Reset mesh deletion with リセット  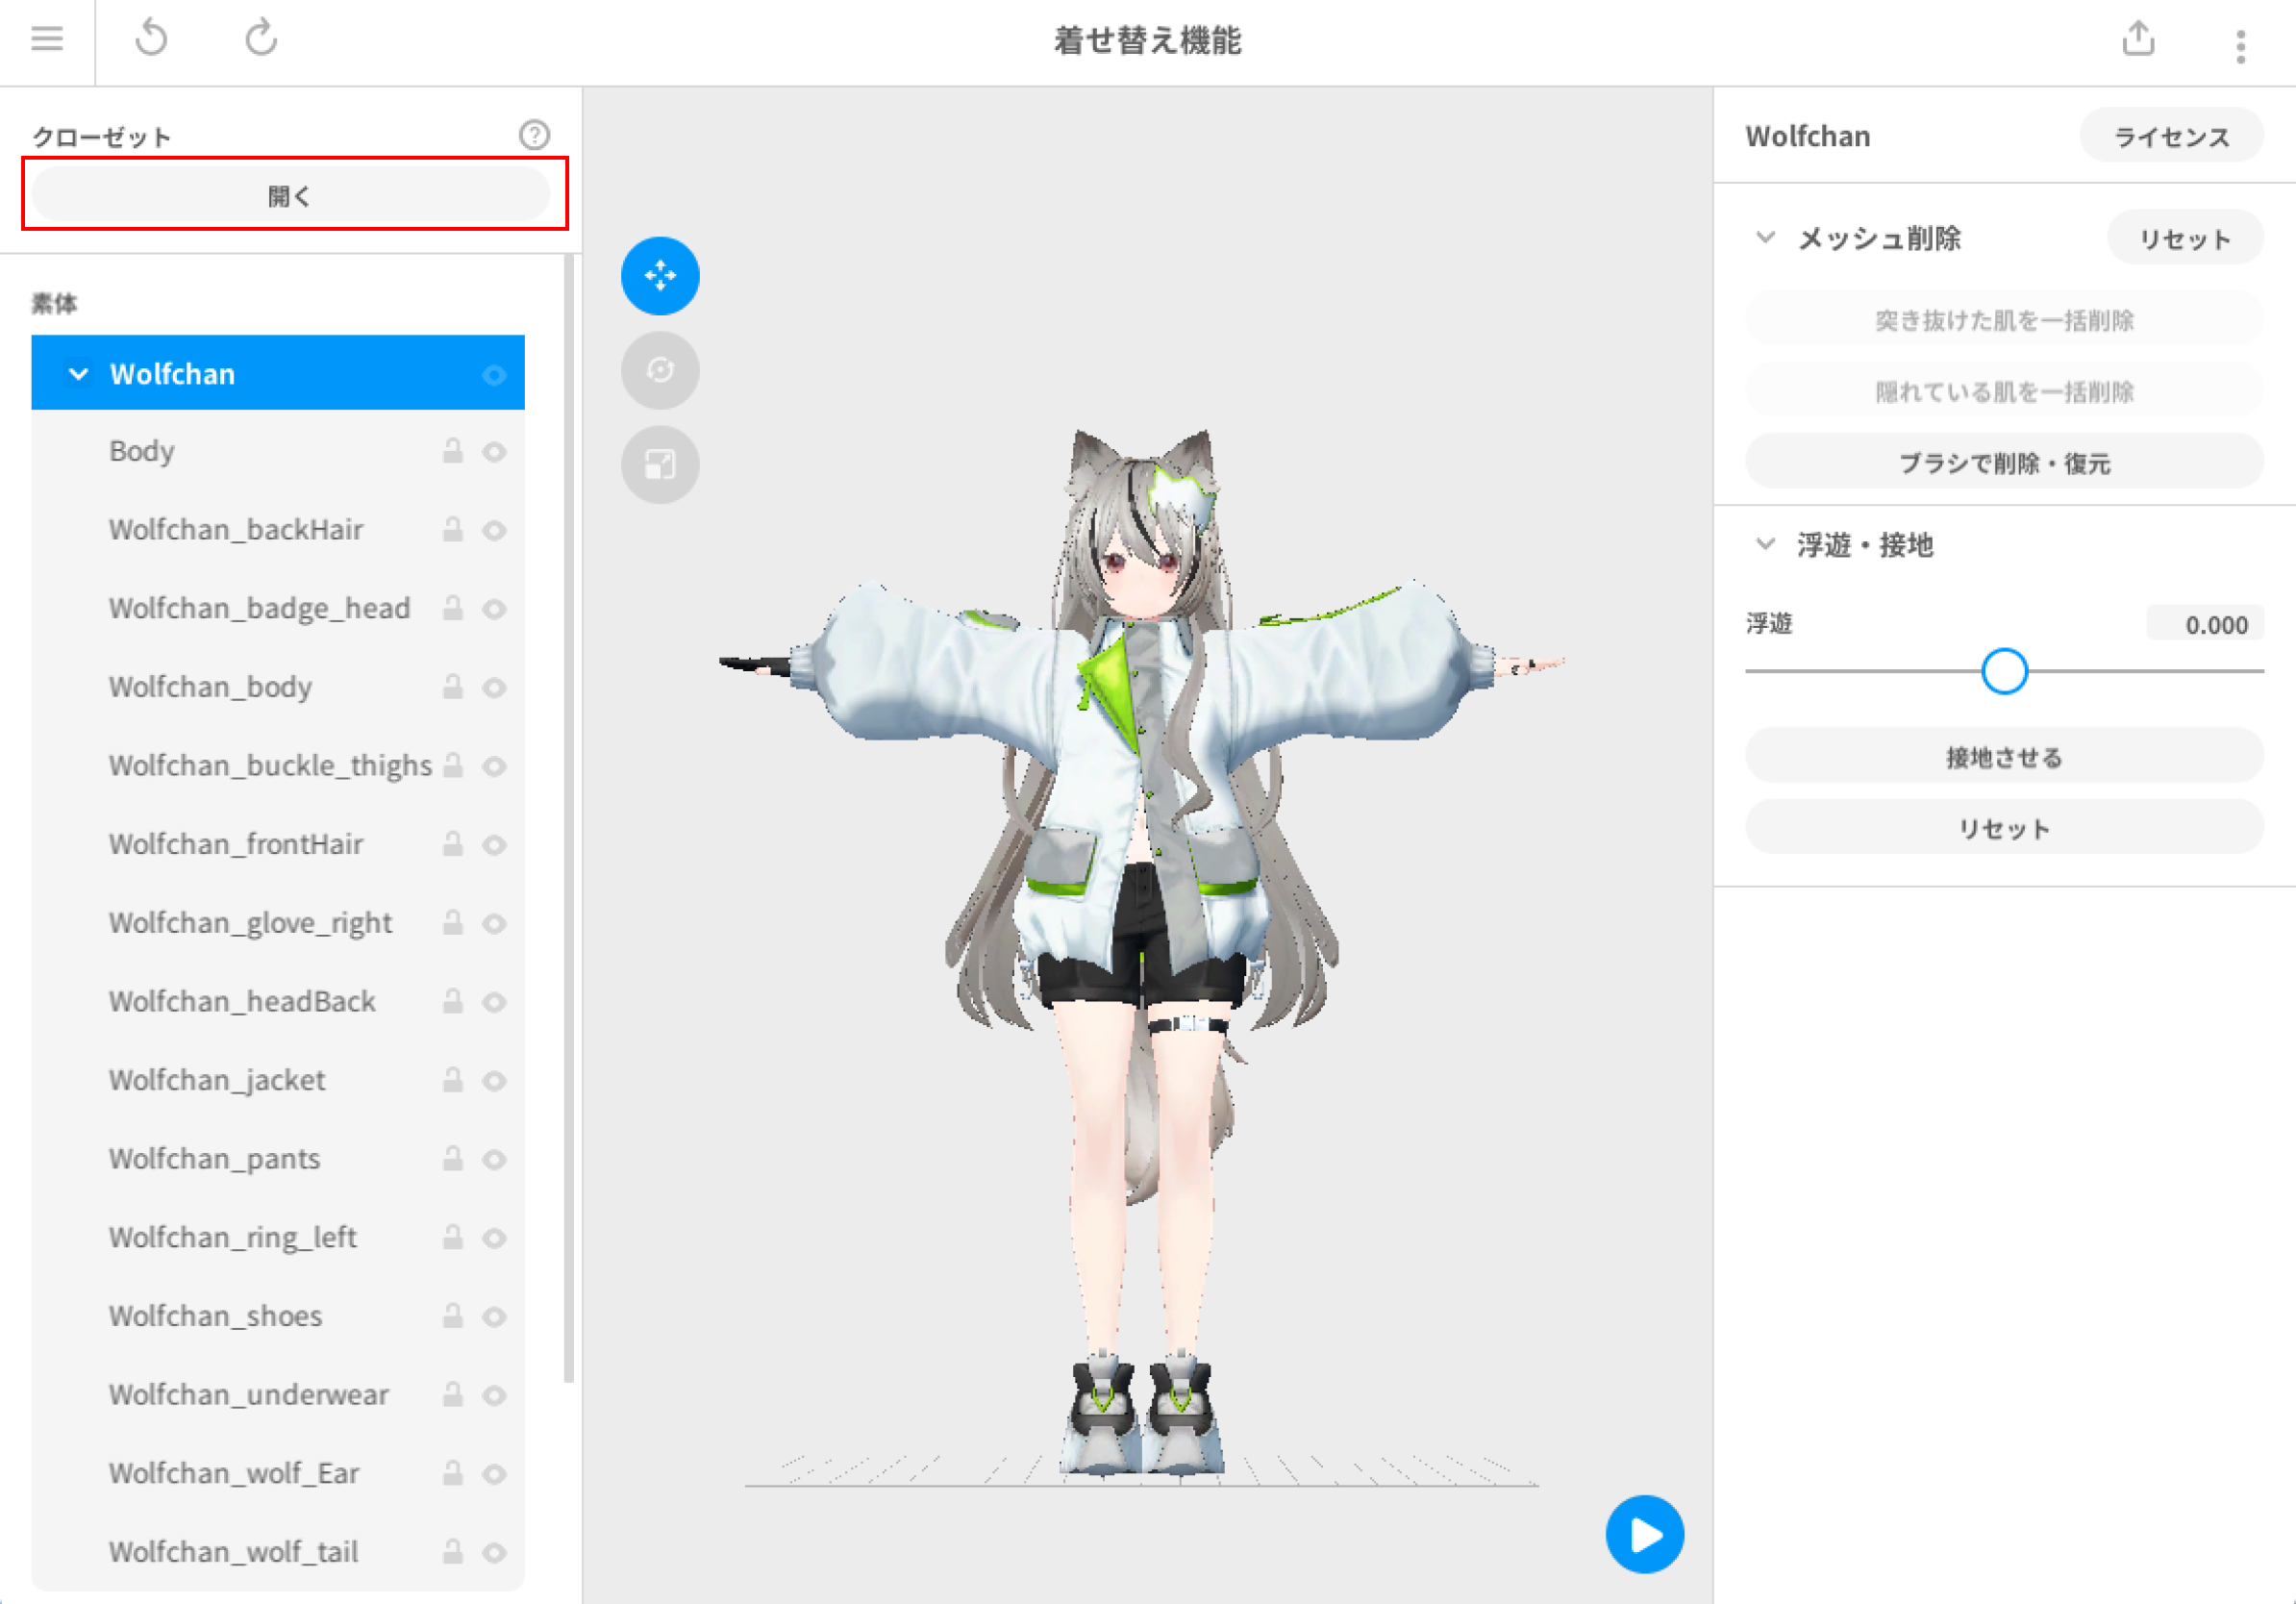pos(2184,238)
